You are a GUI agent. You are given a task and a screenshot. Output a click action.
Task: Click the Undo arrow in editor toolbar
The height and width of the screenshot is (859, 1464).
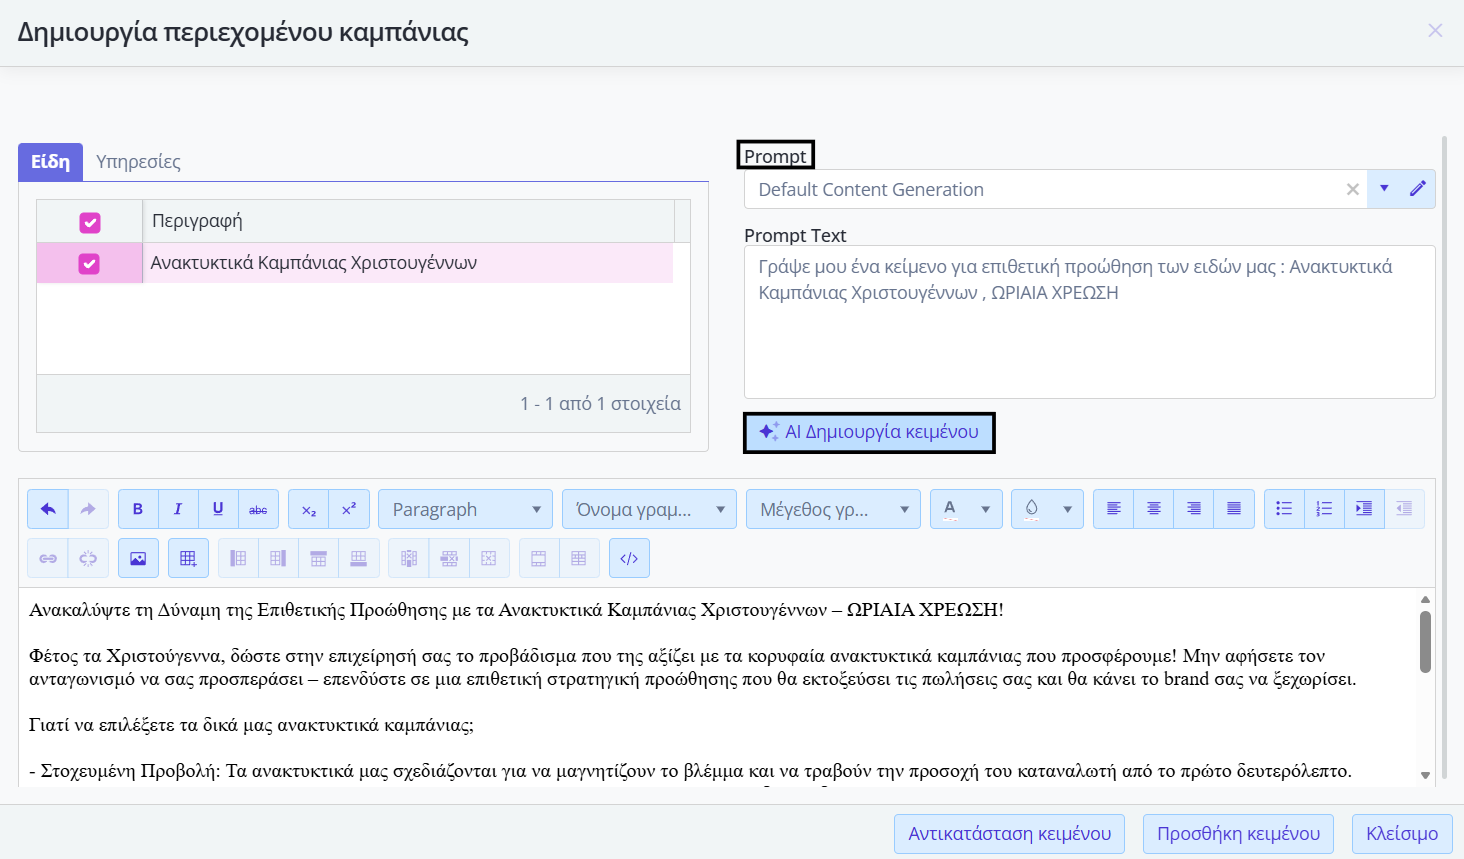pyautogui.click(x=48, y=509)
